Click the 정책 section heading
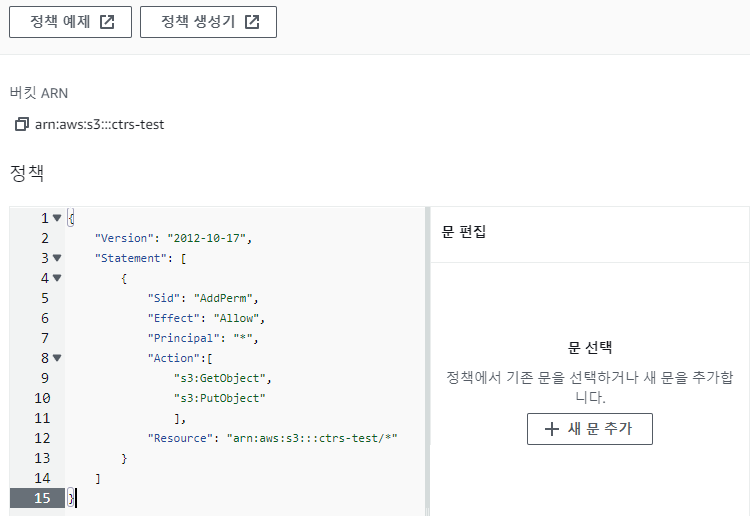 click(x=27, y=173)
